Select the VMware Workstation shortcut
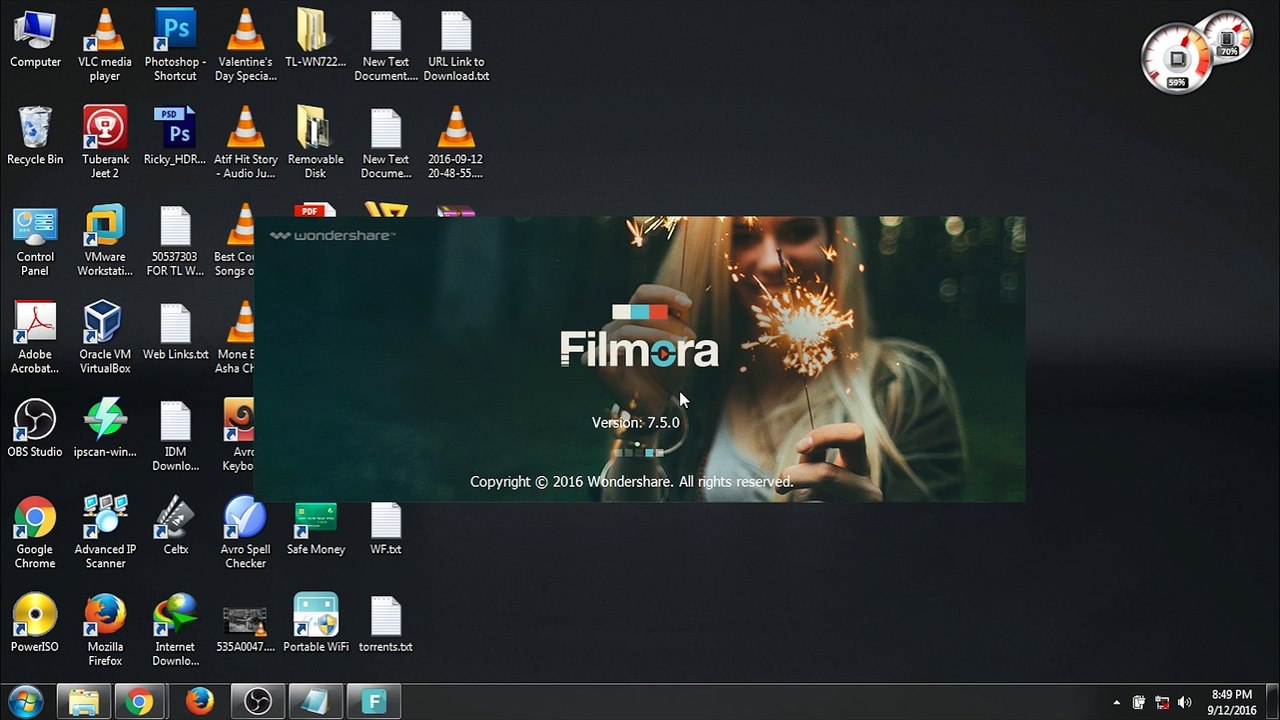This screenshot has height=720, width=1280. click(x=105, y=240)
